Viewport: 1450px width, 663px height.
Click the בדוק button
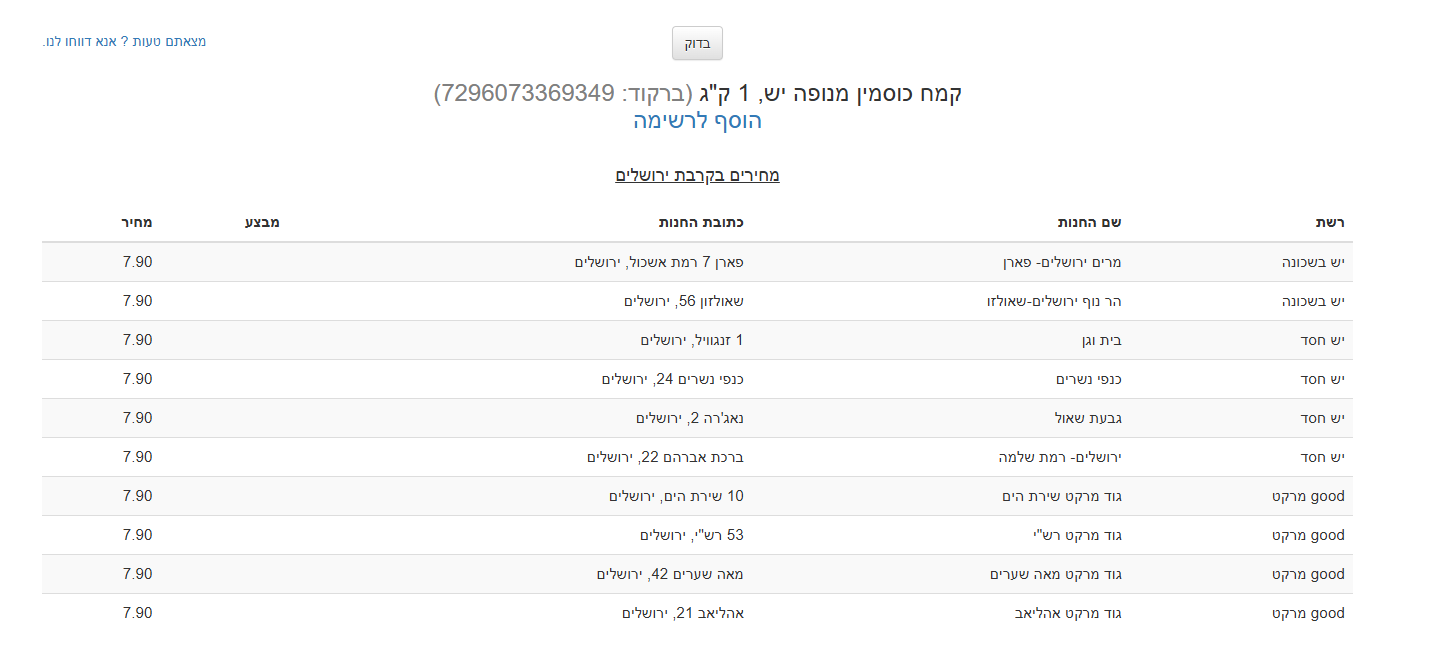696,43
